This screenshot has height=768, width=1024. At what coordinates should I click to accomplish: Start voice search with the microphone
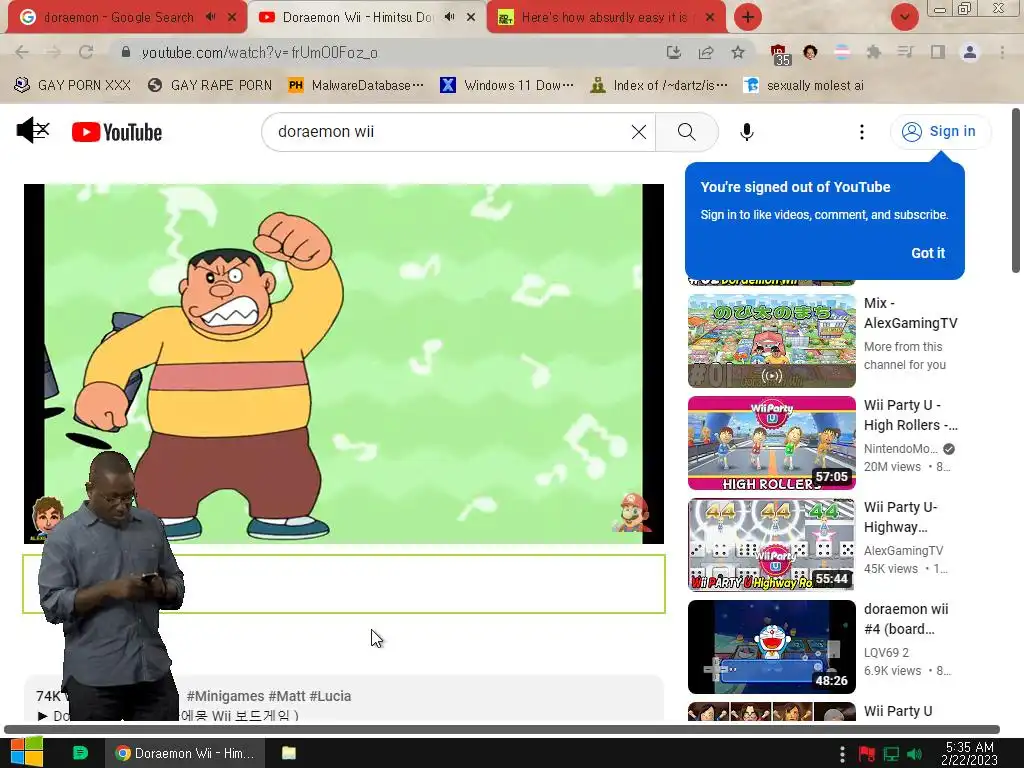(x=747, y=132)
